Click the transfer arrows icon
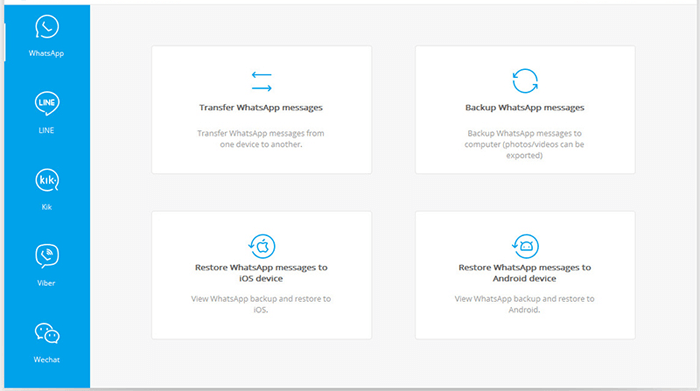The width and height of the screenshot is (700, 391). click(x=262, y=81)
